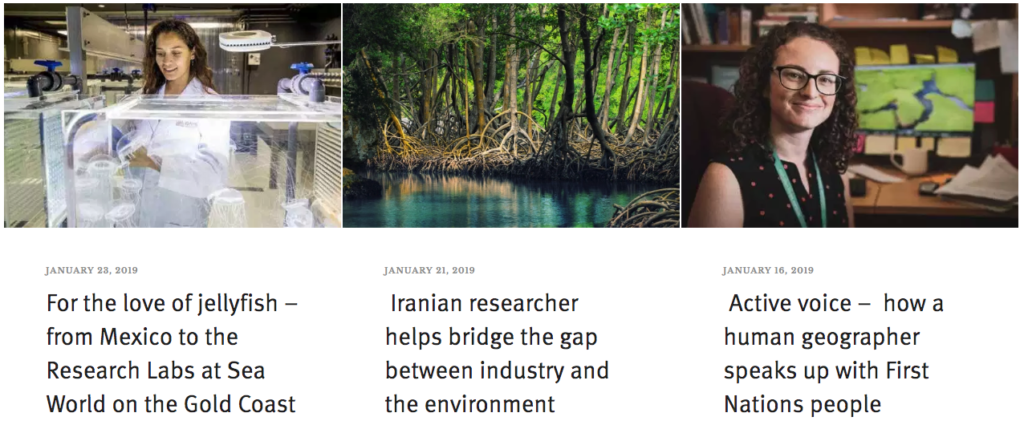
Task: Open the 'Active voice' human geographer article
Action: (x=834, y=354)
